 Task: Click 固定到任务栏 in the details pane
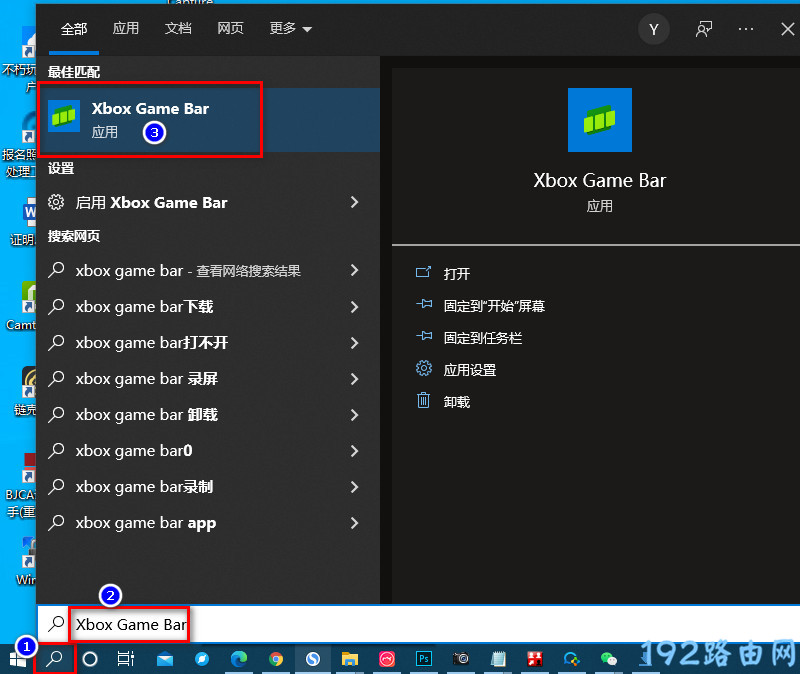point(482,338)
